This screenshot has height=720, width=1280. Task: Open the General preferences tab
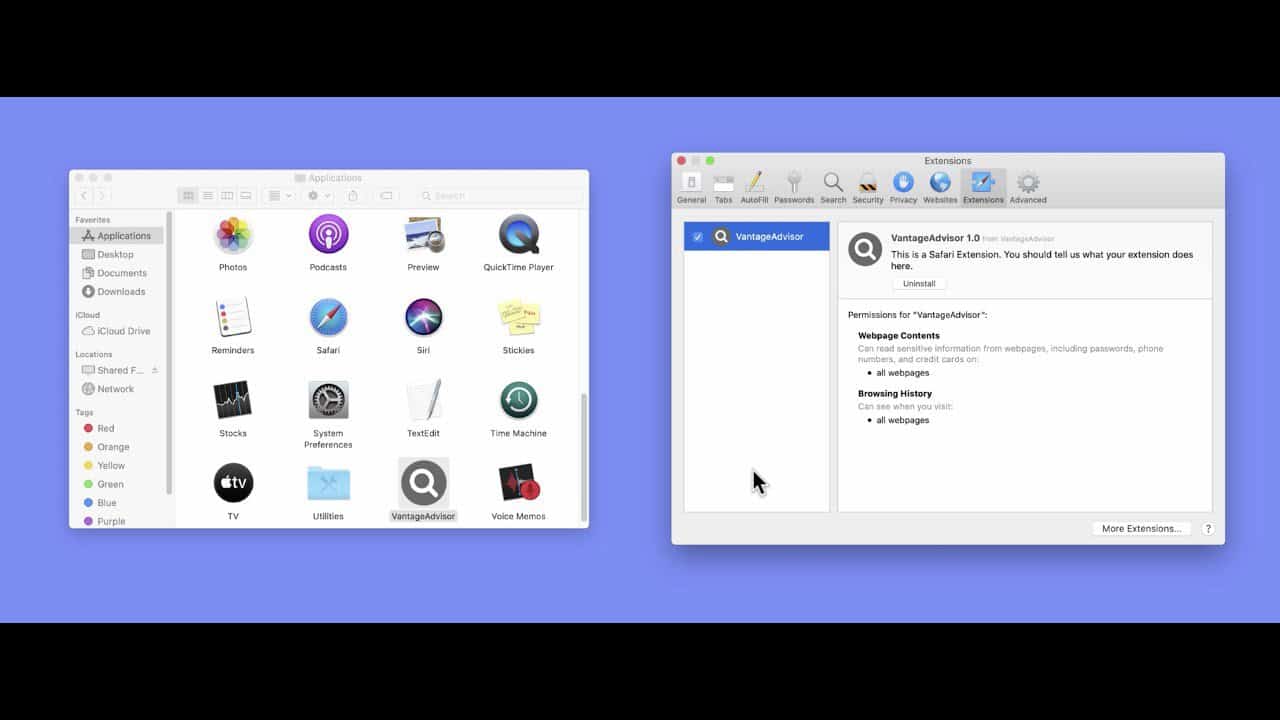691,187
